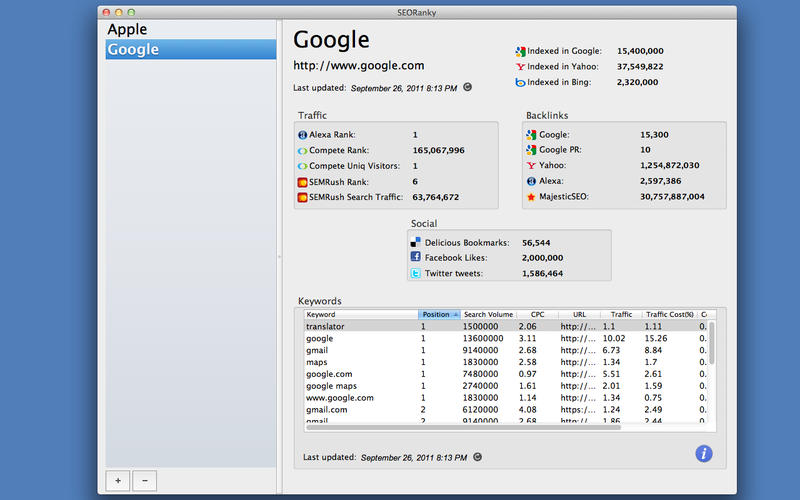Open the http://www.google.com link
Screen dimensions: 800x500
click(358, 66)
